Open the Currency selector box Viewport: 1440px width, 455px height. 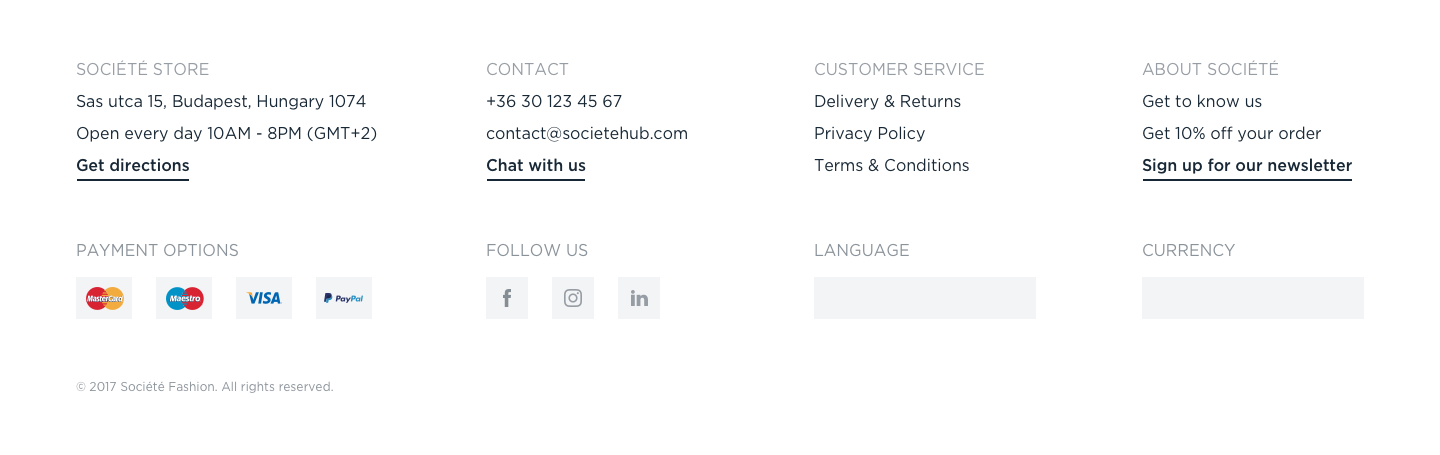click(x=1253, y=298)
